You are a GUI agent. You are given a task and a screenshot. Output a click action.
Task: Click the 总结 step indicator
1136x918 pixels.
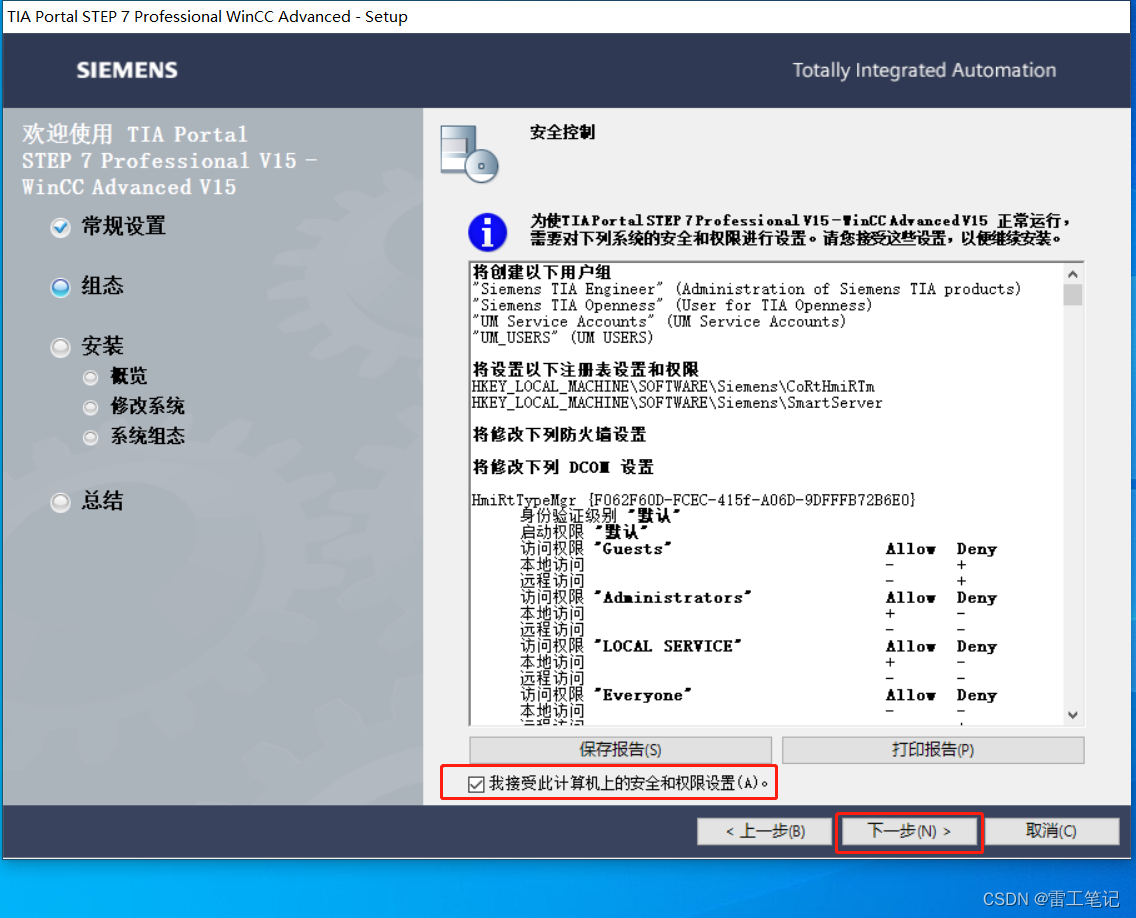[x=60, y=501]
